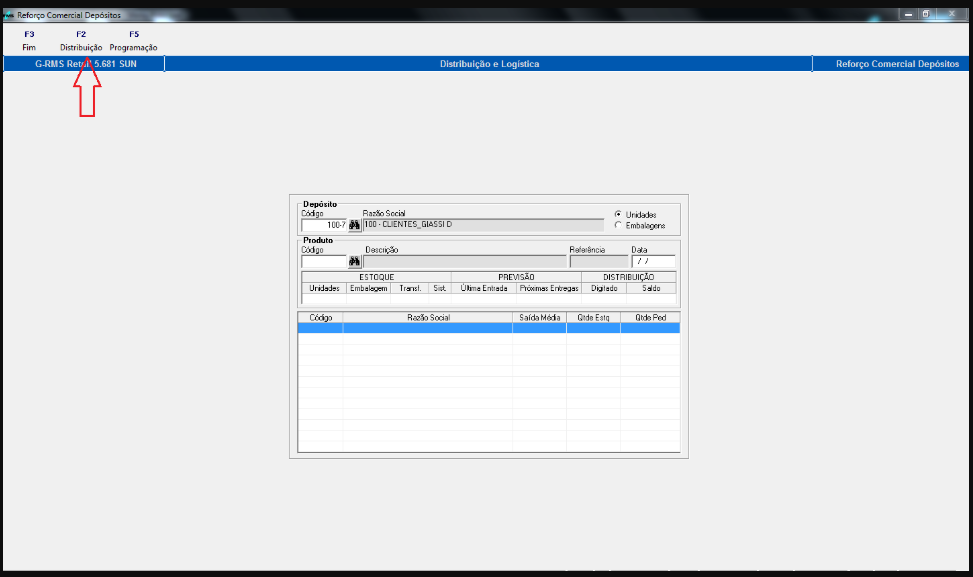The width and height of the screenshot is (973, 577).
Task: Click the Saldo column header
Action: (x=652, y=288)
